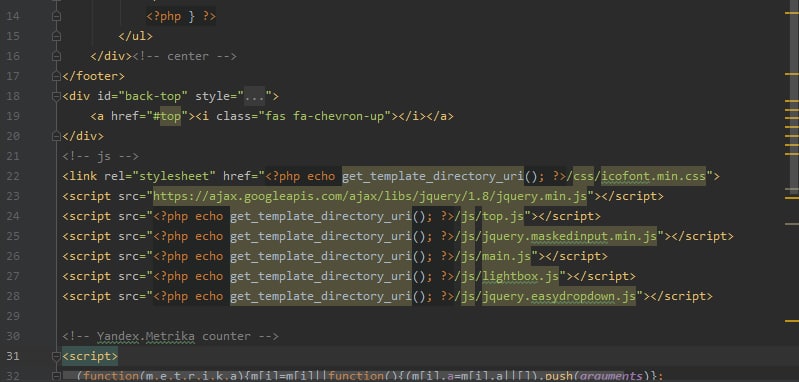This screenshot has height=382, width=799.
Task: Click the opening script tag on line 31
Action: pos(90,357)
